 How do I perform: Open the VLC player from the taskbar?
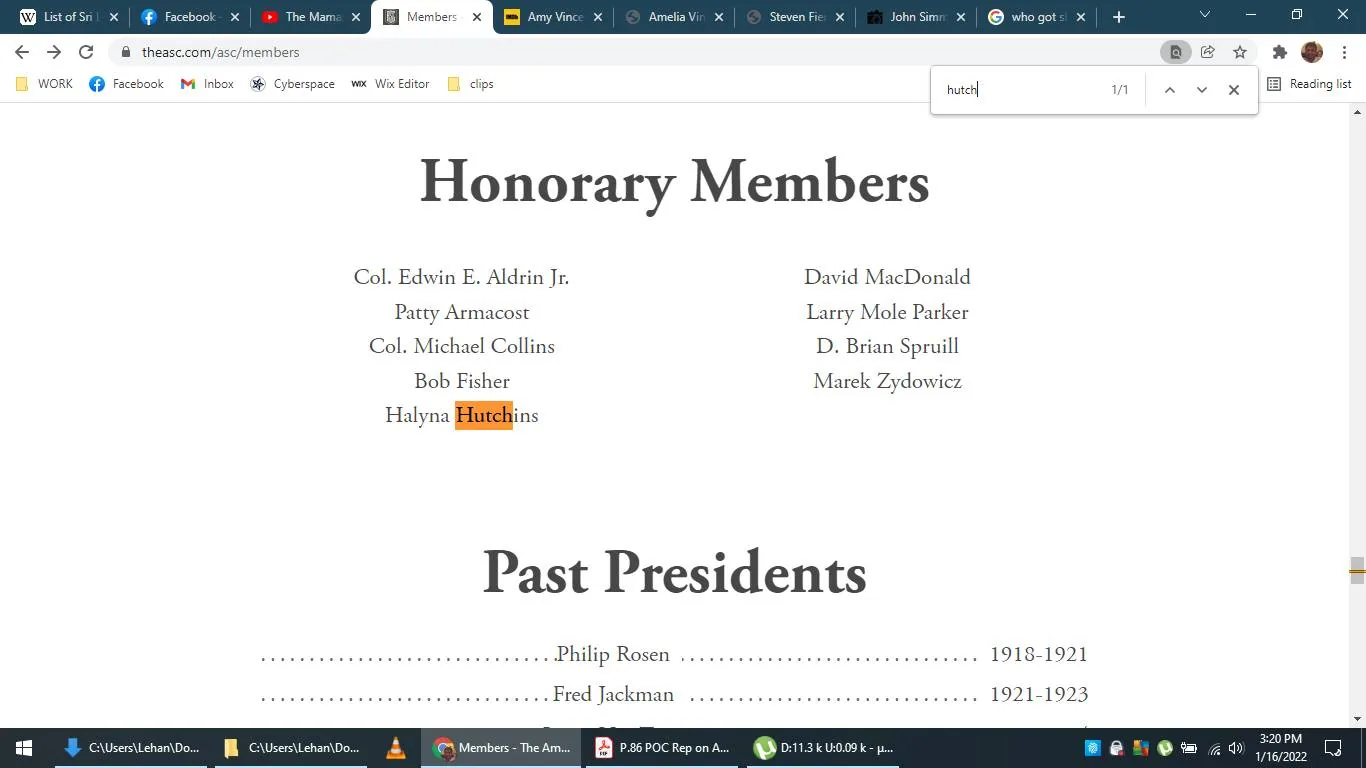(x=395, y=747)
